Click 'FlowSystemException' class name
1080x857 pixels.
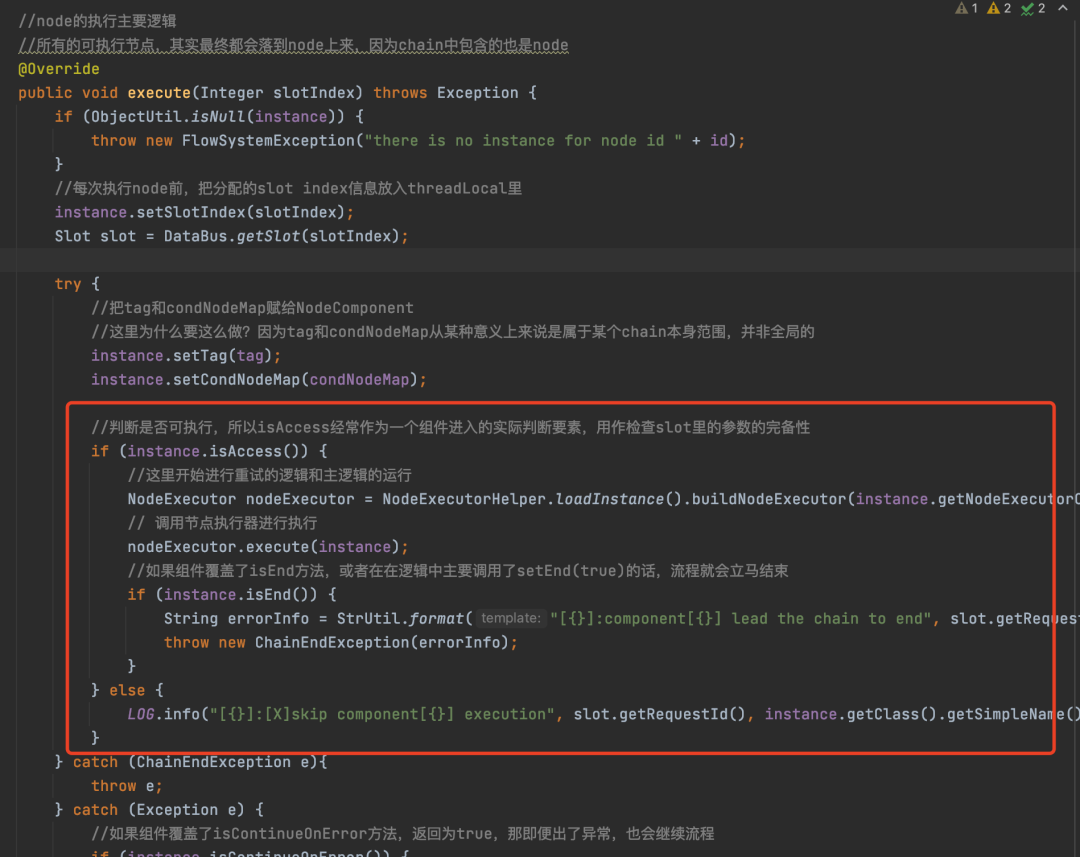tap(268, 141)
